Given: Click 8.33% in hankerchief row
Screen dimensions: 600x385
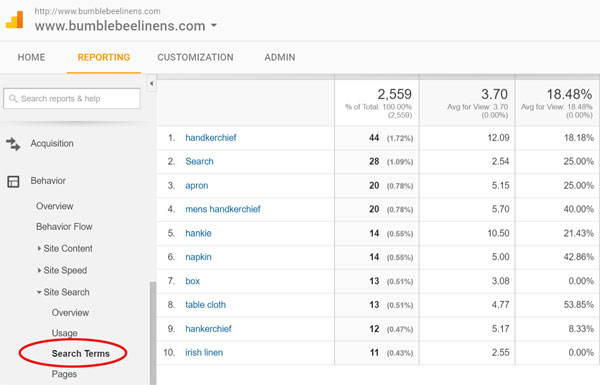Looking at the screenshot, I should point(581,329).
